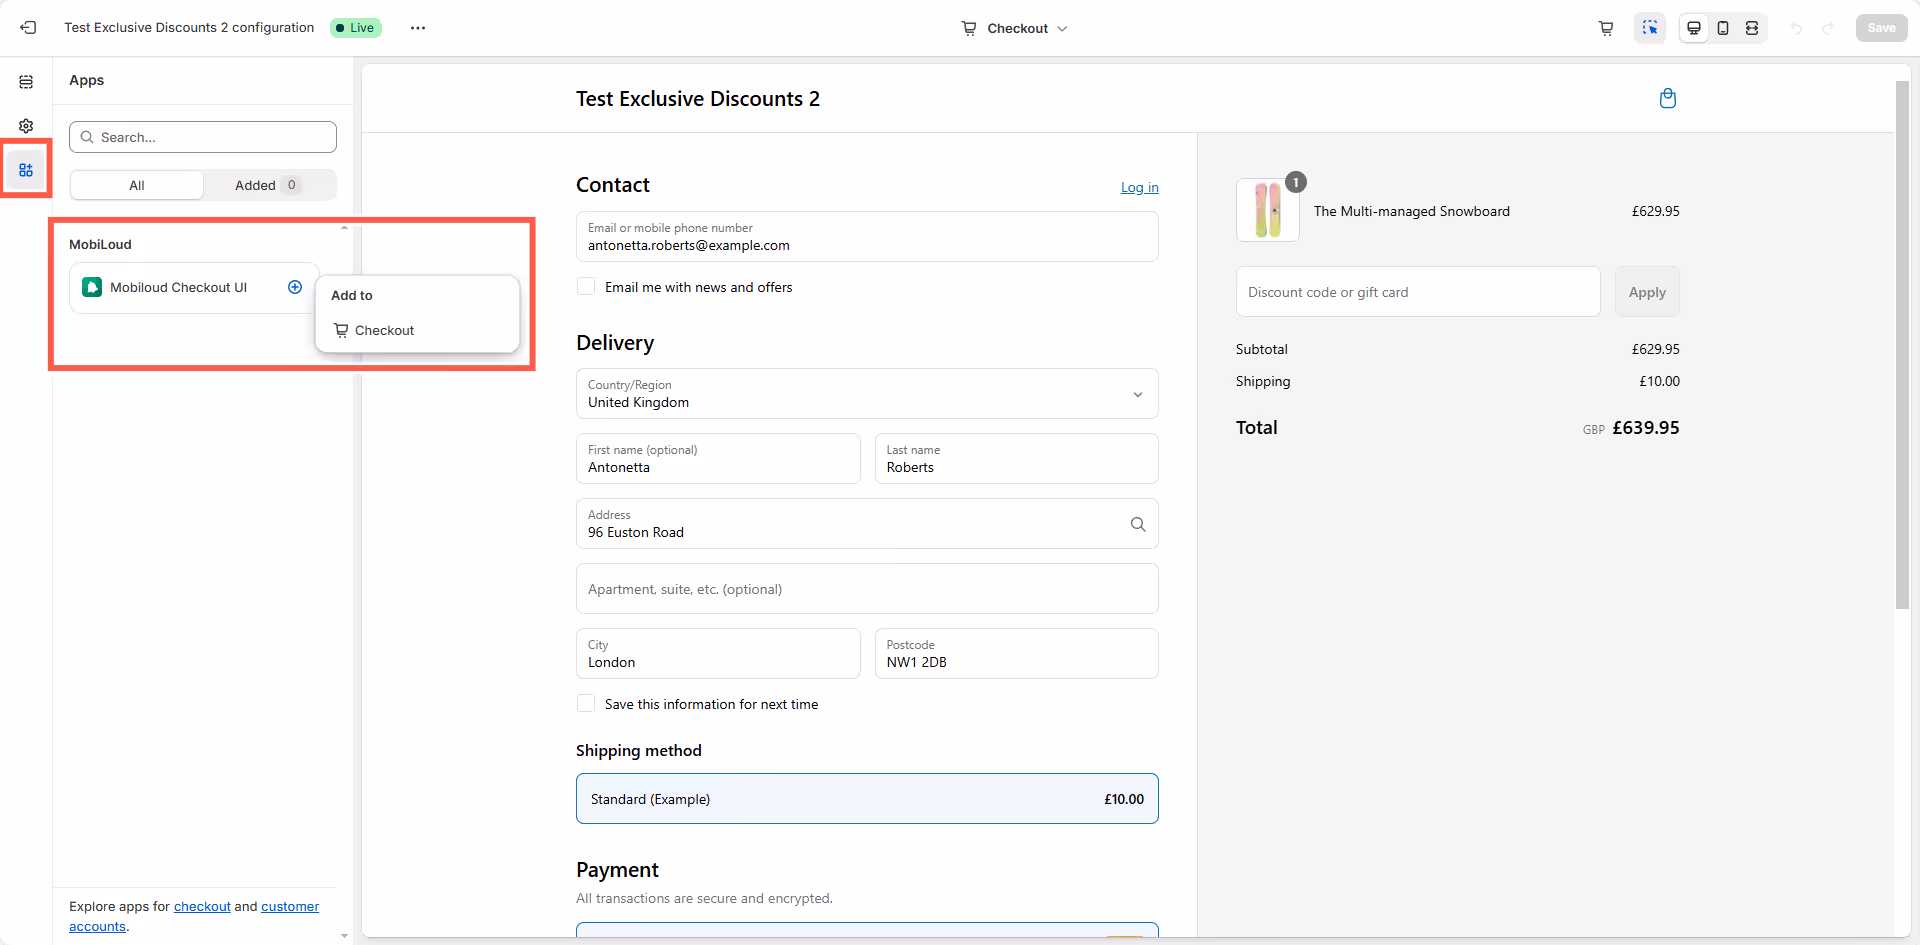Click the Mobiloud Checkout UI app icon
Image resolution: width=1920 pixels, height=945 pixels.
[92, 287]
